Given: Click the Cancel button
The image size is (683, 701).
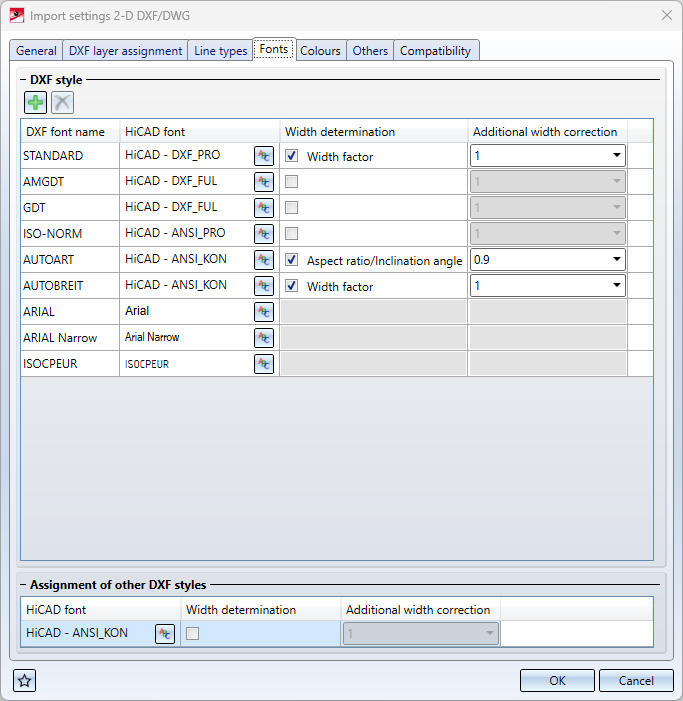Looking at the screenshot, I should point(636,681).
